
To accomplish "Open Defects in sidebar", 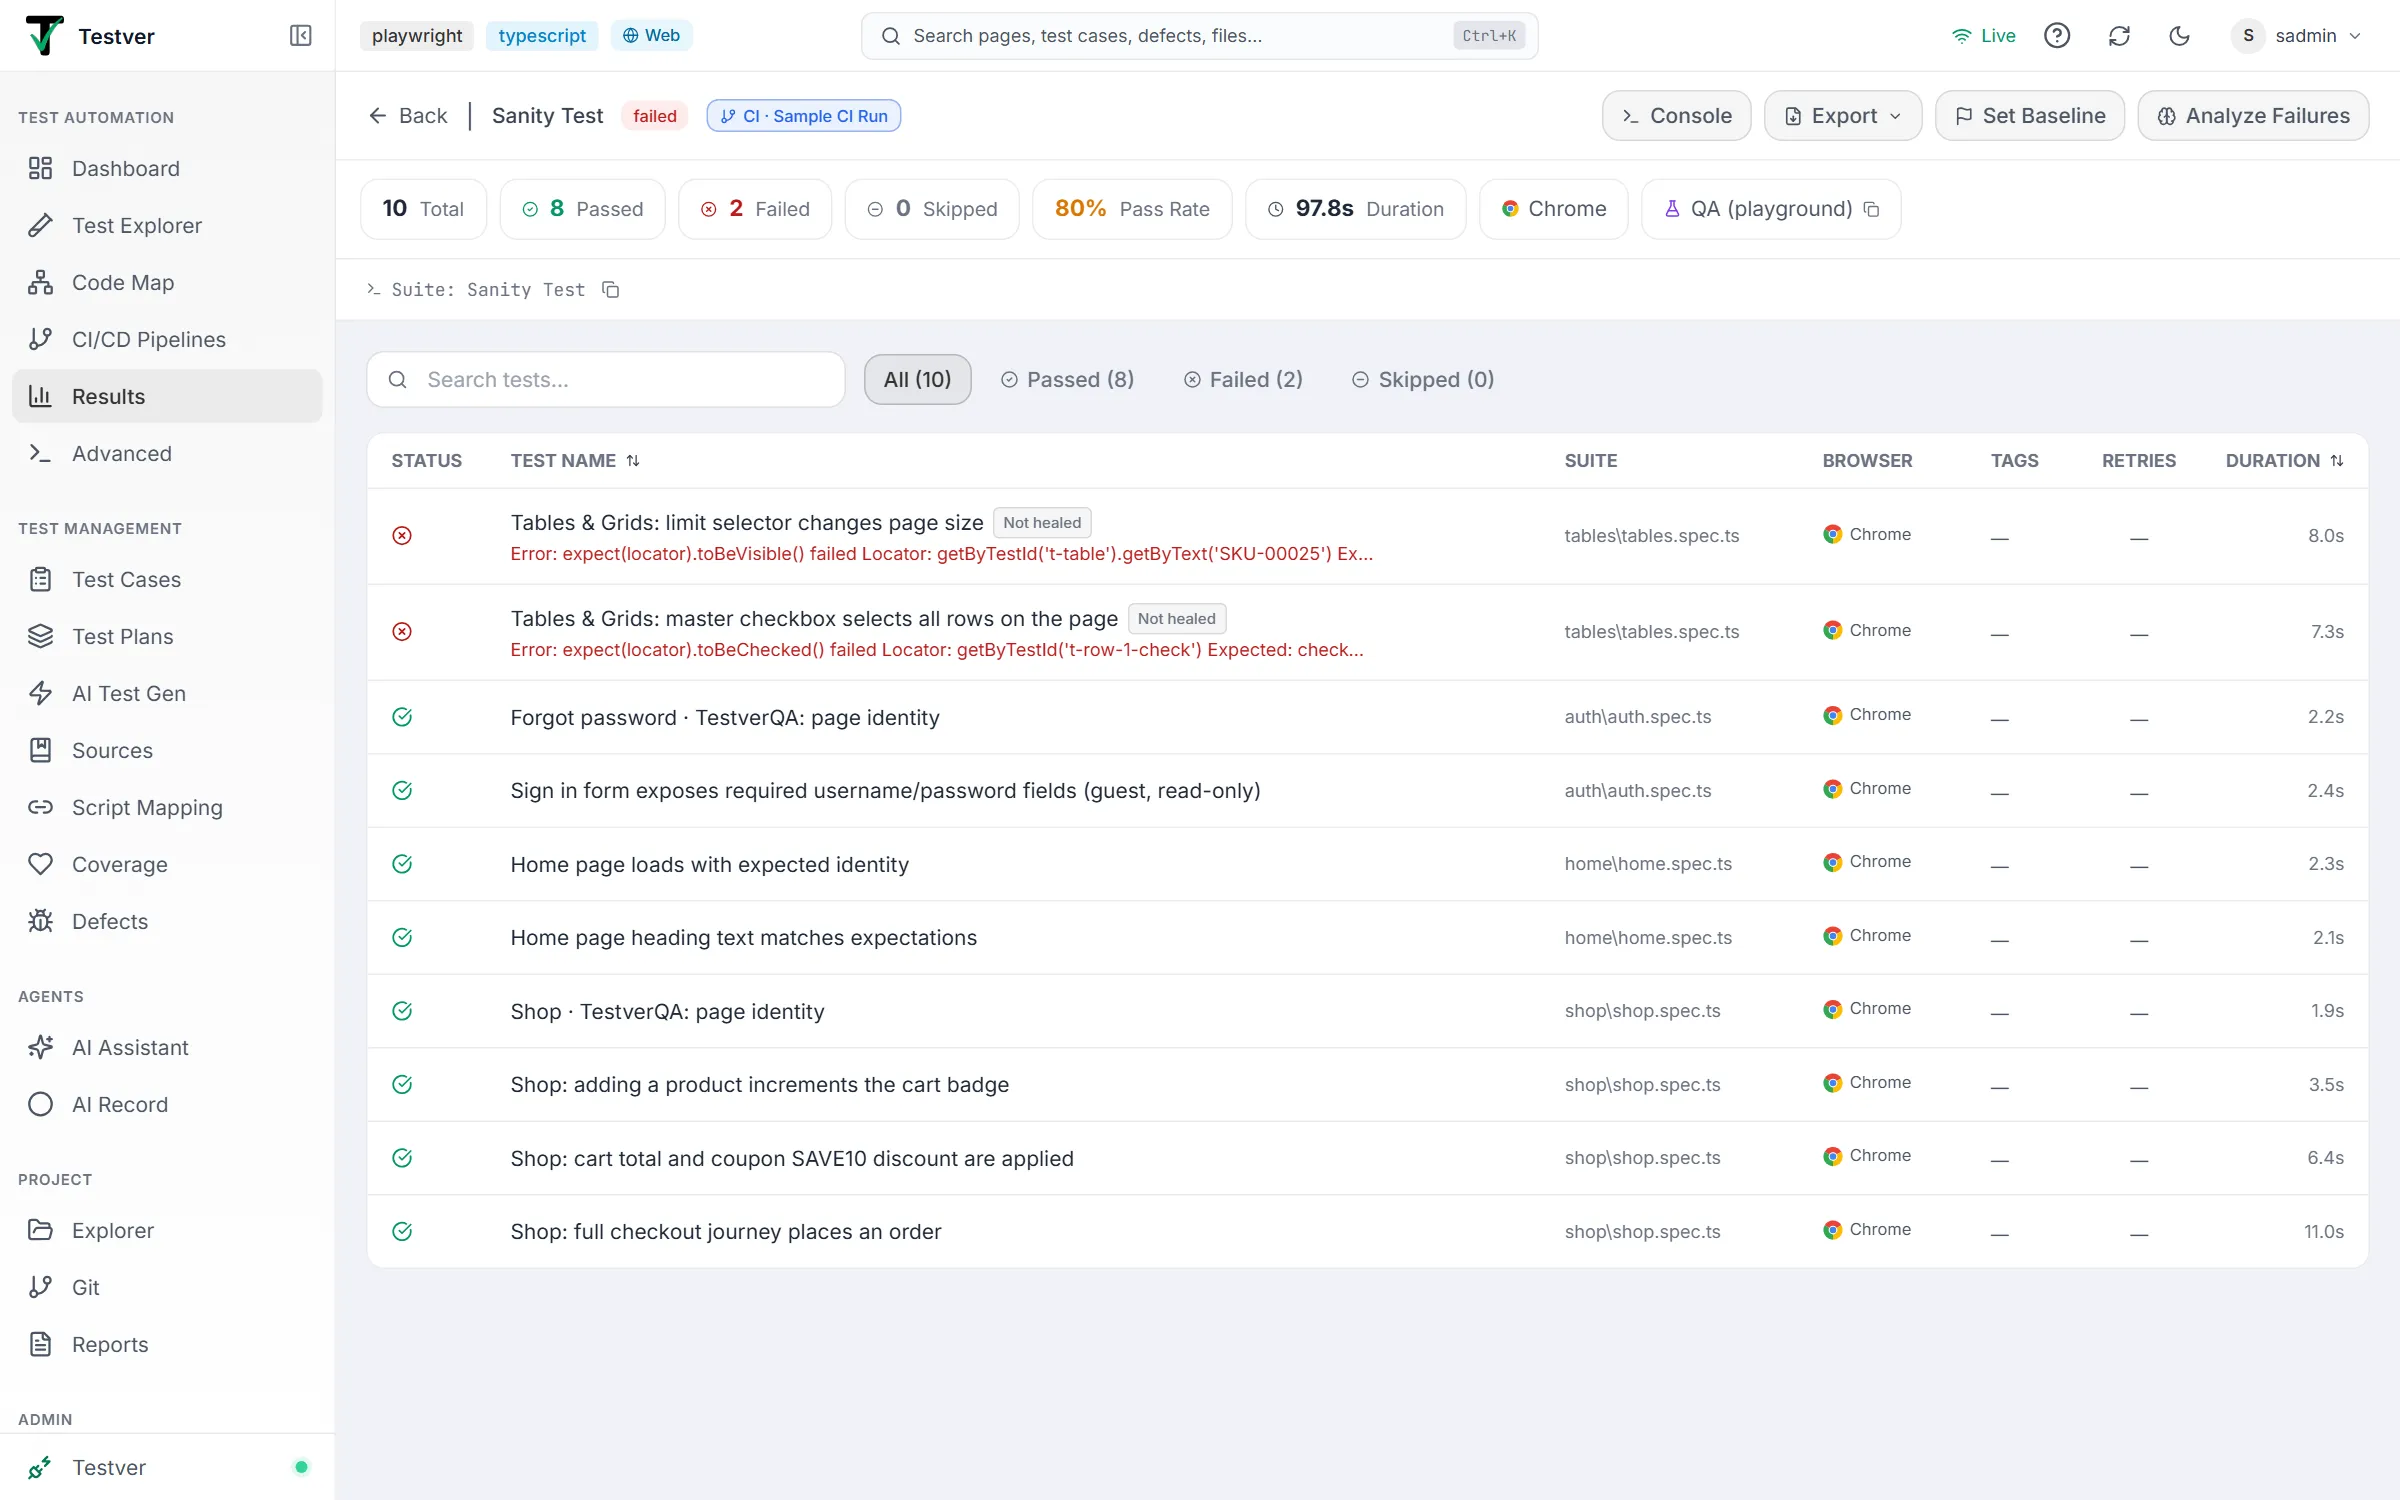I will (x=167, y=921).
